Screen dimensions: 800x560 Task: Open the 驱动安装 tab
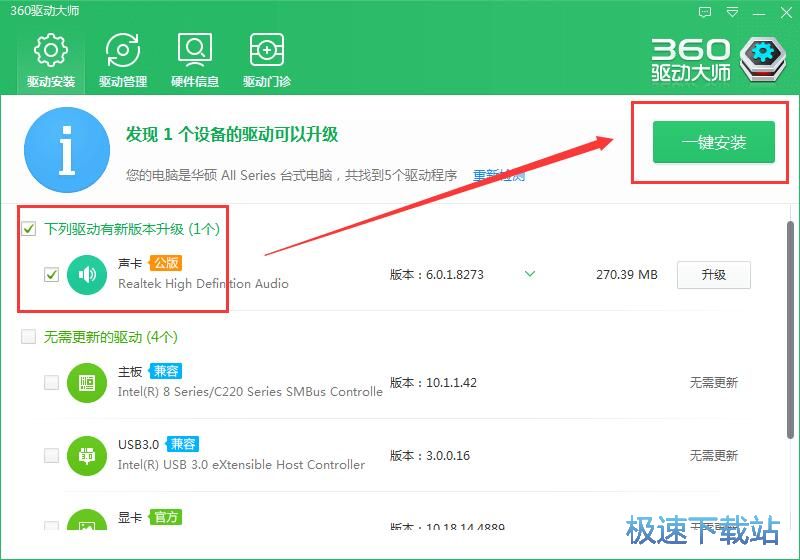[x=51, y=61]
